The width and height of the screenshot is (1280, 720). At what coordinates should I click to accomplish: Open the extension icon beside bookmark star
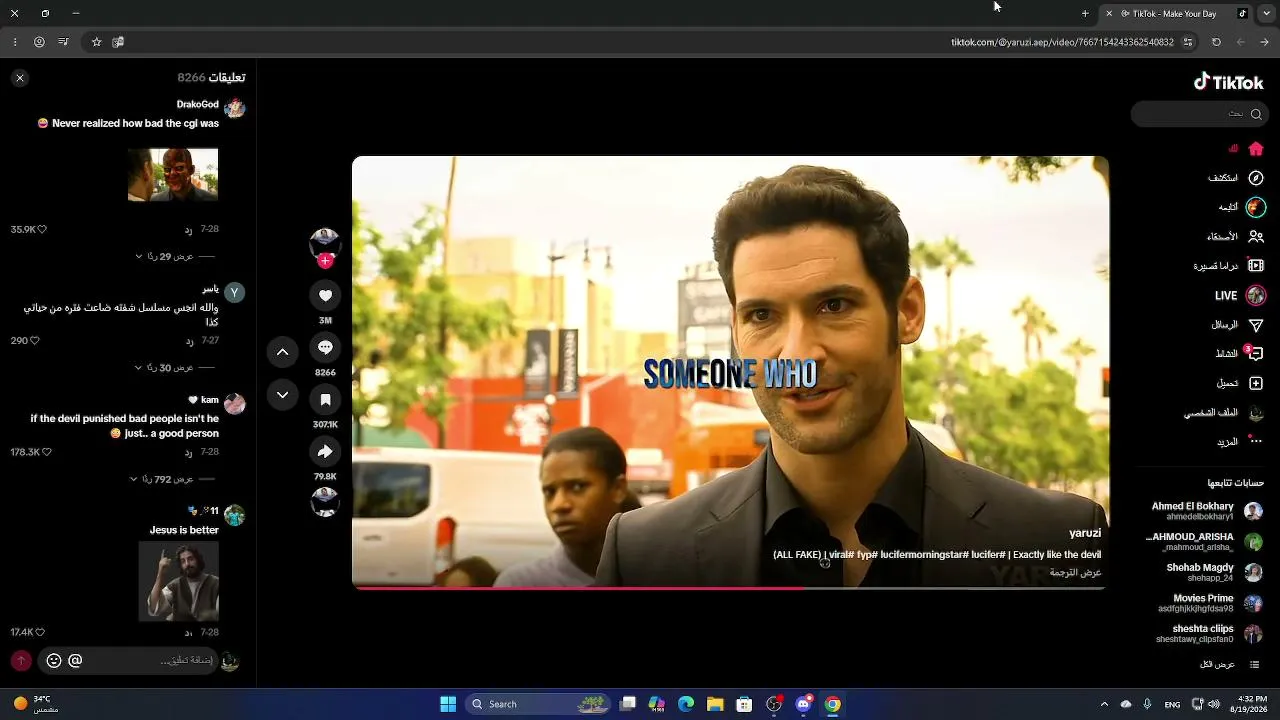118,42
